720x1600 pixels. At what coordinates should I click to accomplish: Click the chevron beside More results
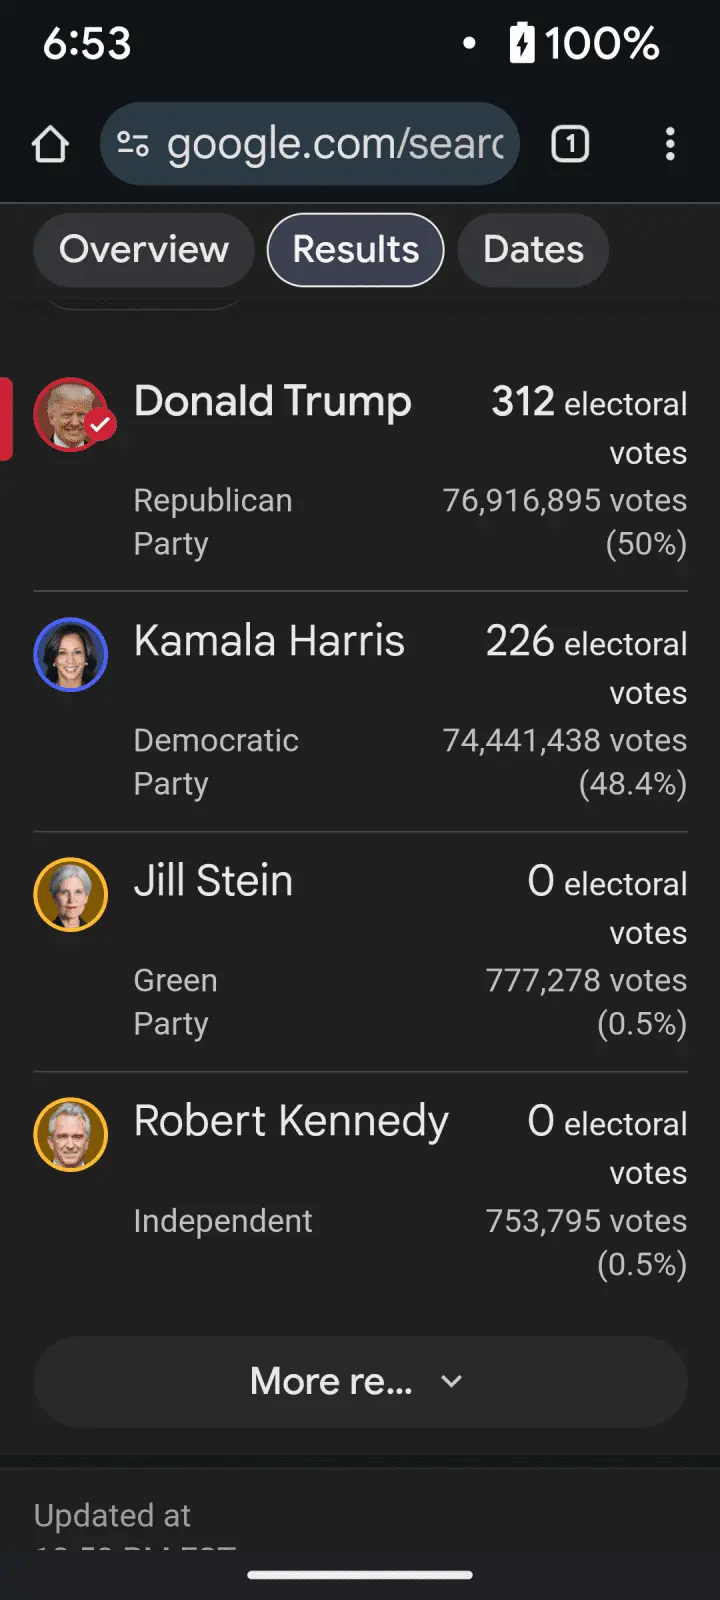[452, 1381]
